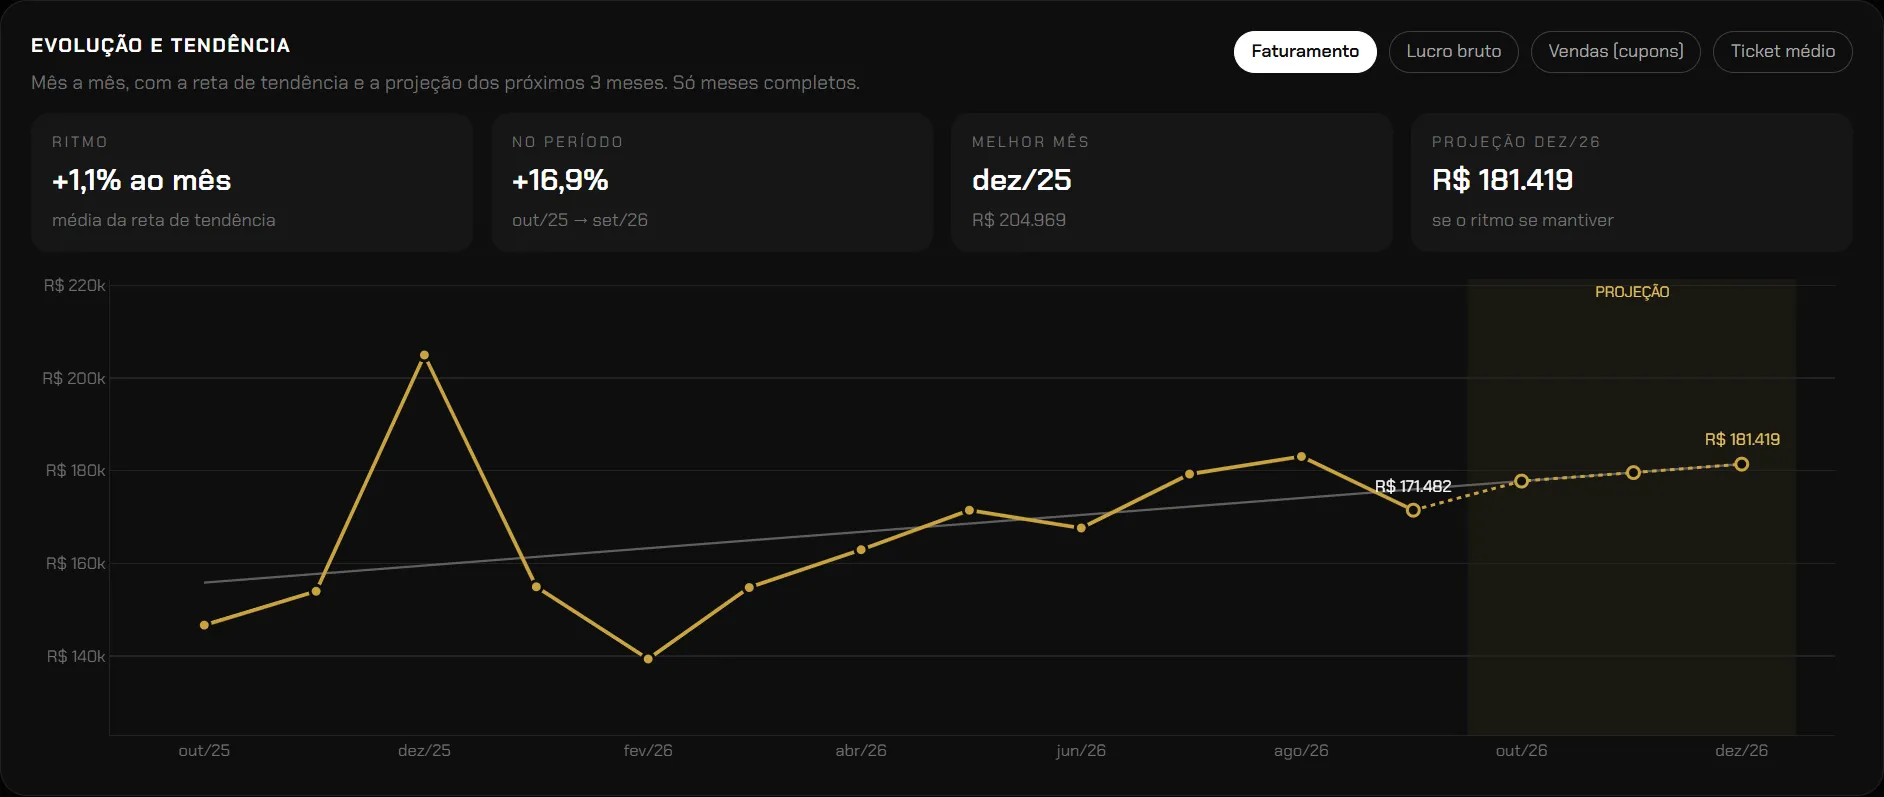This screenshot has height=797, width=1884.
Task: Select the fev/26 lowest data point
Action: [648, 659]
